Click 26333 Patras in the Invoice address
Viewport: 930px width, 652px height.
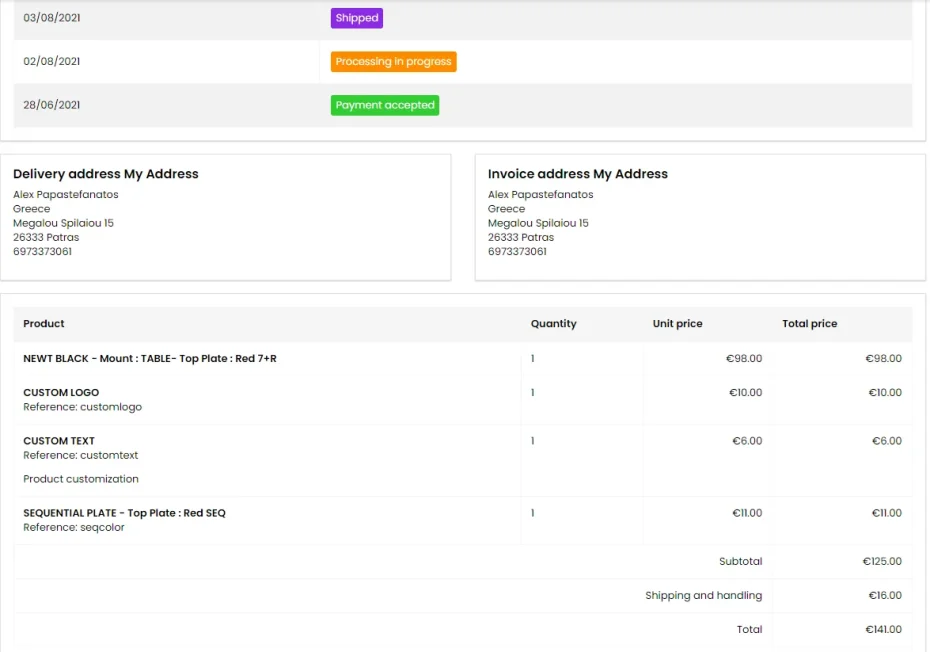(521, 237)
